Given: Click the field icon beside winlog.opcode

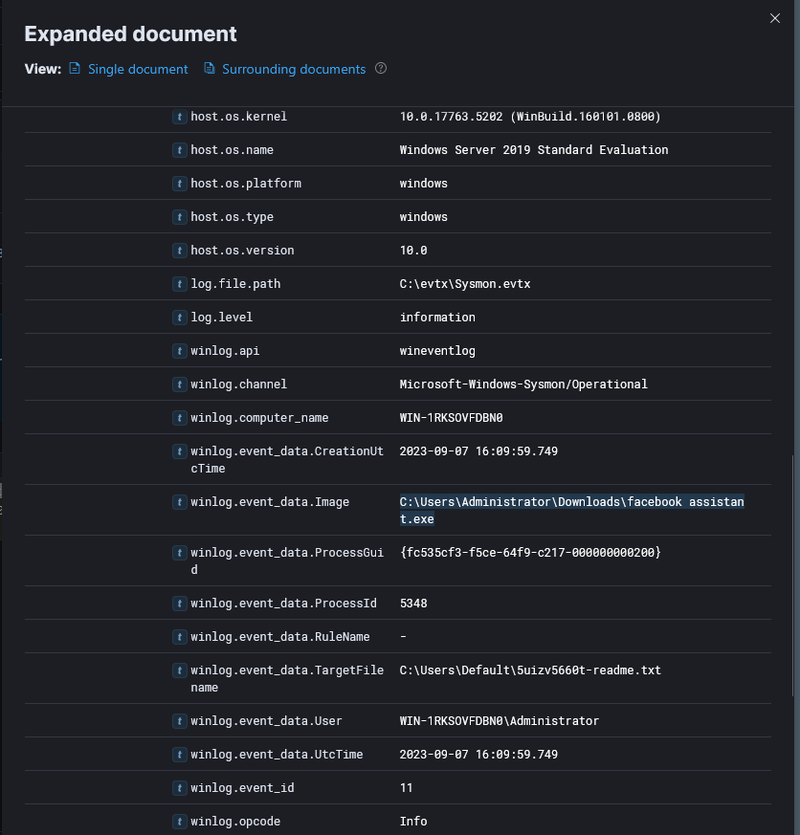Looking at the screenshot, I should tap(179, 821).
